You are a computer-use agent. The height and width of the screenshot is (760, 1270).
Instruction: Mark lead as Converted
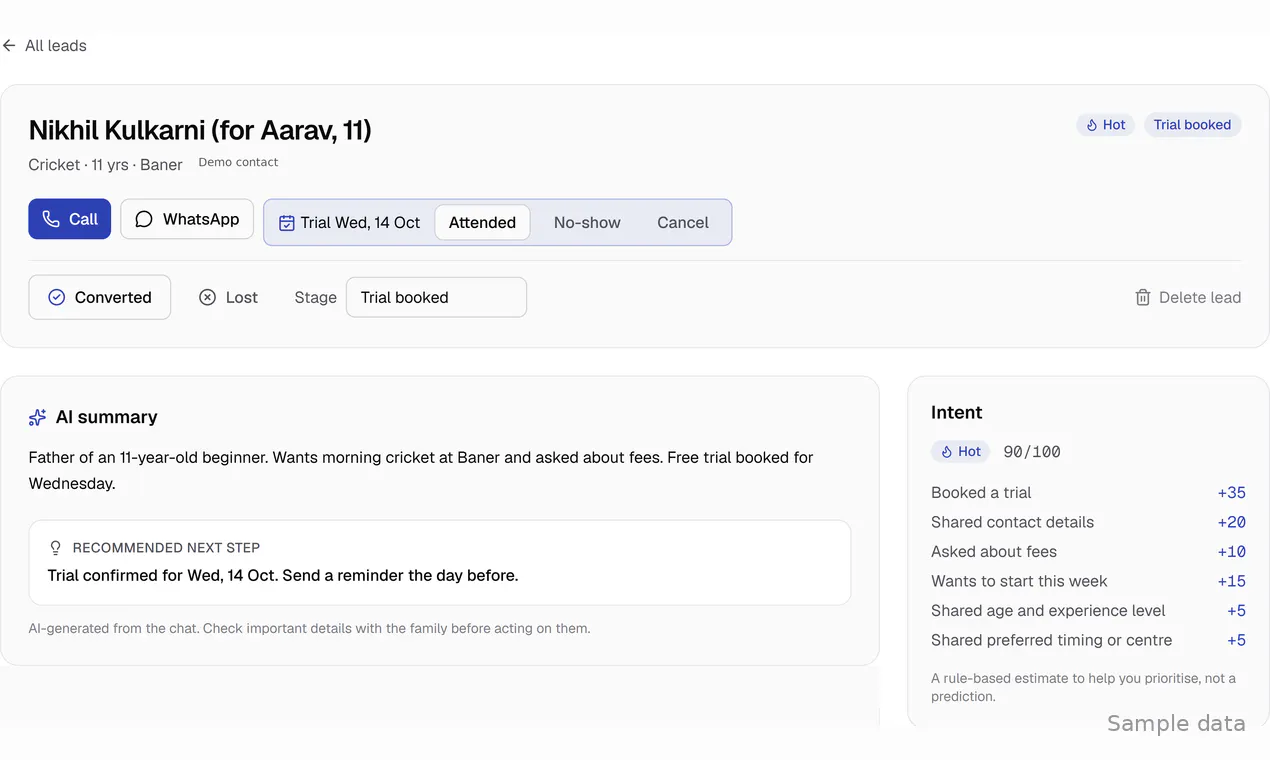[100, 297]
